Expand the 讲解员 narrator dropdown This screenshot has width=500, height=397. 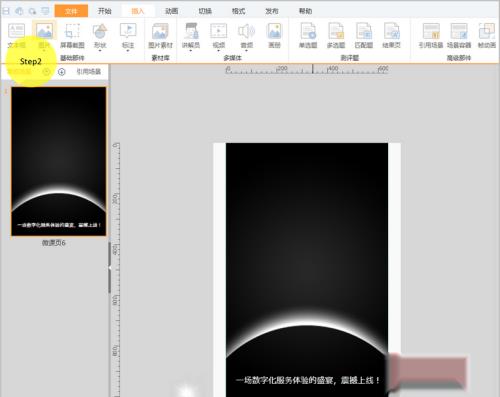pos(191,37)
